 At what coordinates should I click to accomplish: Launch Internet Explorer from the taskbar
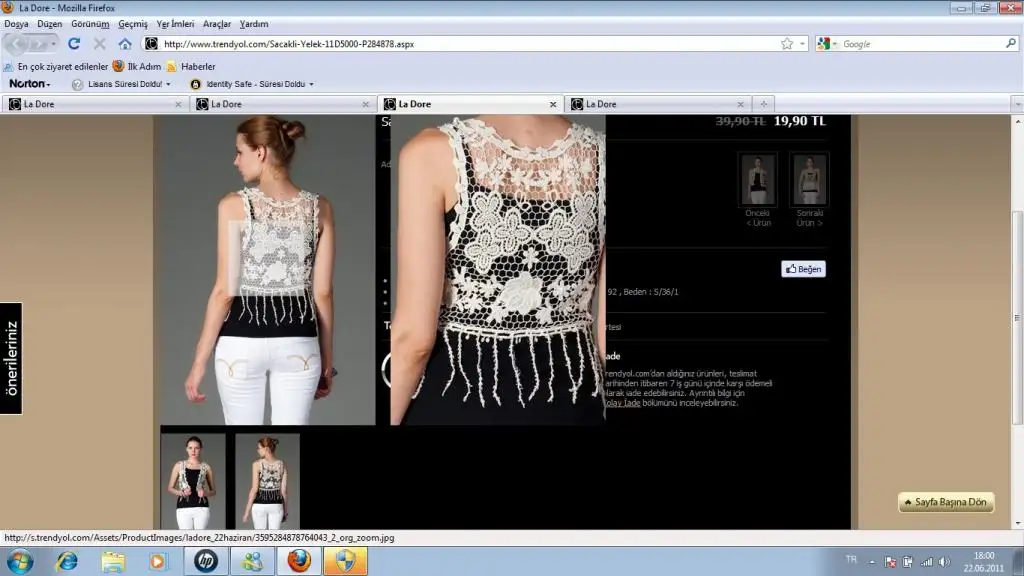coord(68,561)
